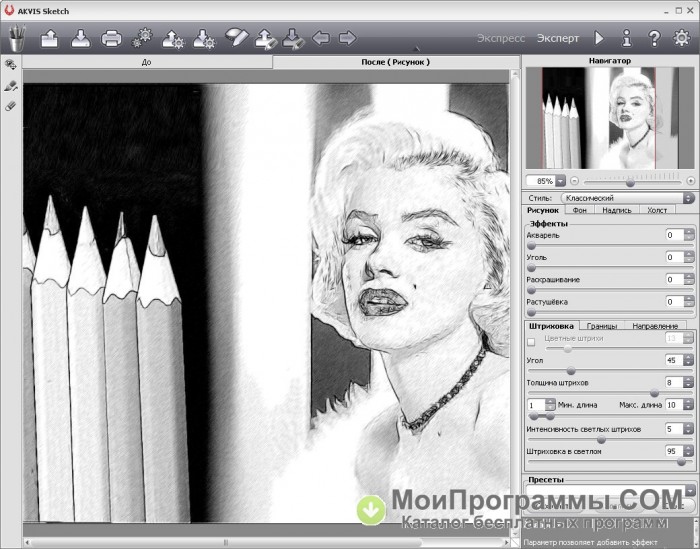Screen dimensions: 700x549
Task: Click the vertical scrollbar beside the image
Action: [x=514, y=302]
